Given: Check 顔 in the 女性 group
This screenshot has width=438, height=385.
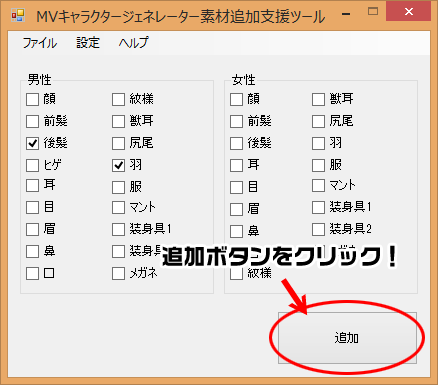Looking at the screenshot, I should [x=236, y=99].
